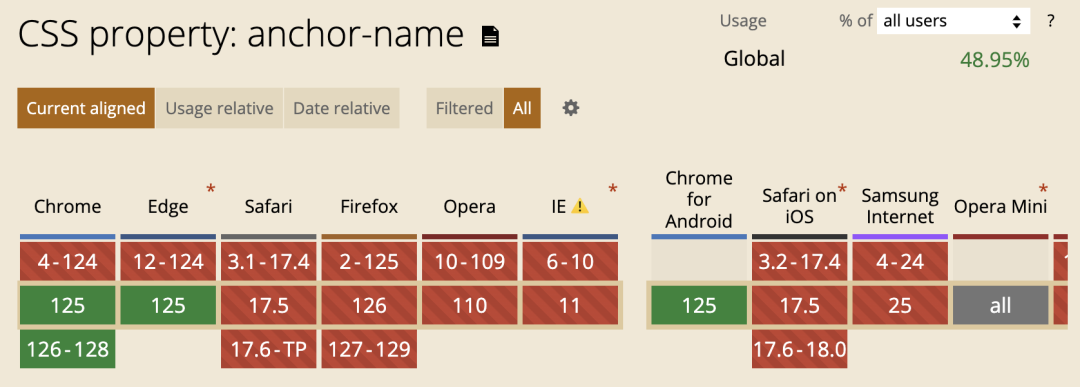Select IE 11 version cell
Viewport: 1080px width, 387px height.
tap(570, 305)
